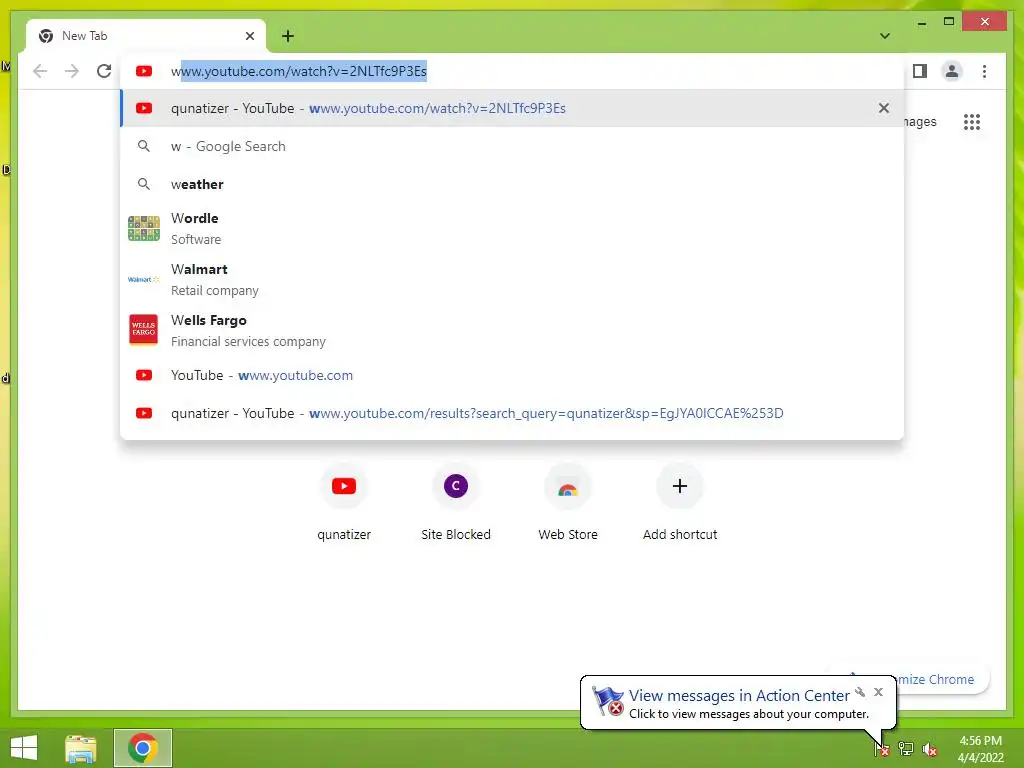Click the Chrome taskbar icon
1024x768 pixels.
click(x=142, y=748)
